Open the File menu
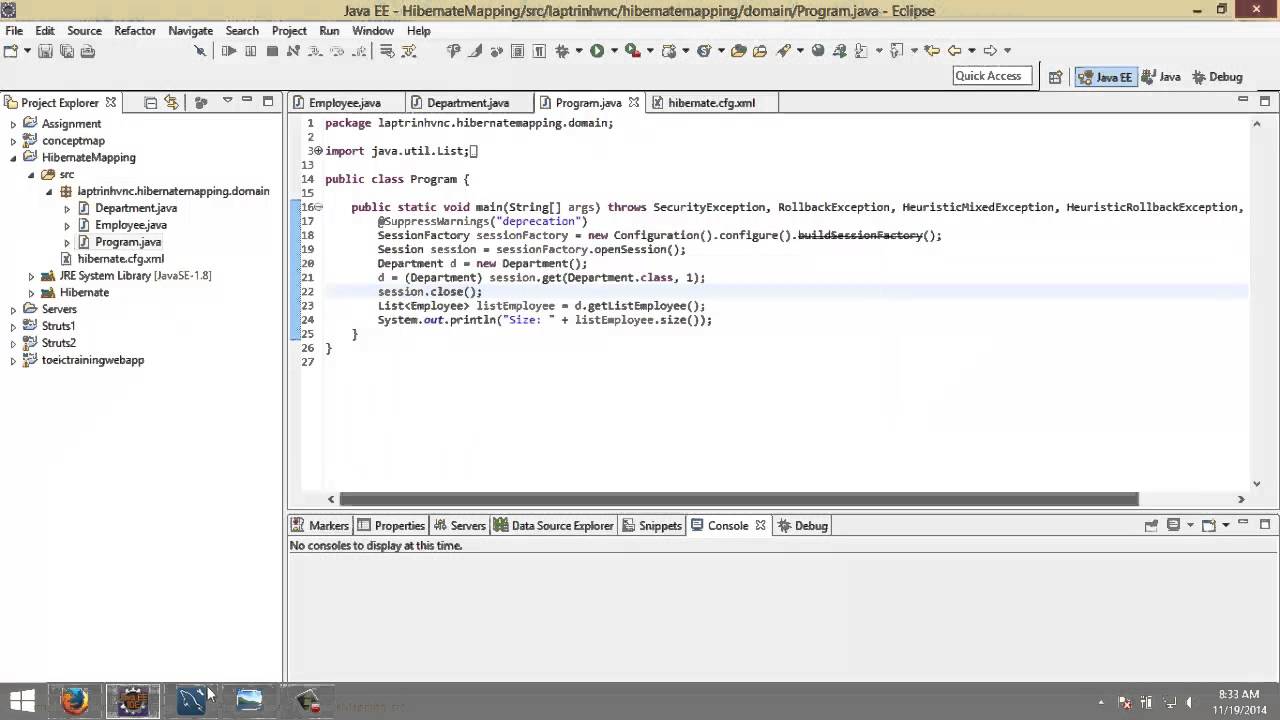 [14, 31]
